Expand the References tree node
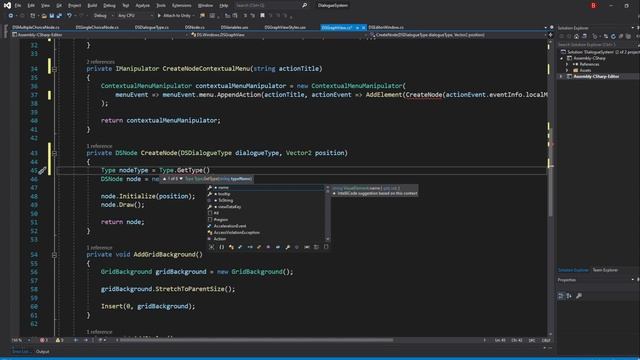Image resolution: width=640 pixels, height=360 pixels. (567, 64)
